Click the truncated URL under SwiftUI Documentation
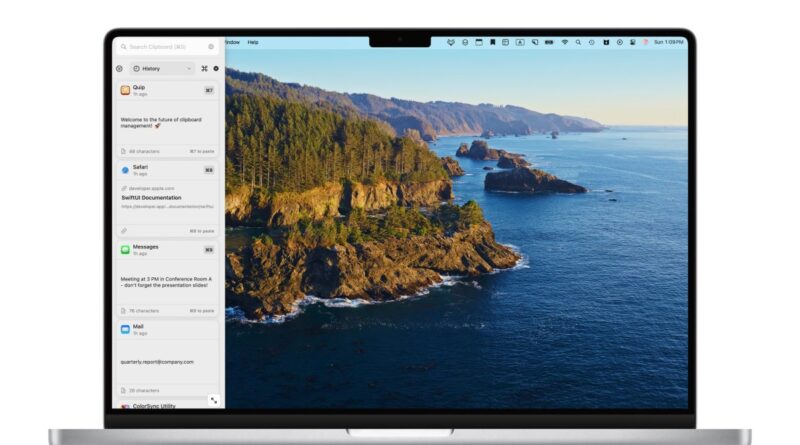Image resolution: width=800 pixels, height=445 pixels. (x=167, y=207)
